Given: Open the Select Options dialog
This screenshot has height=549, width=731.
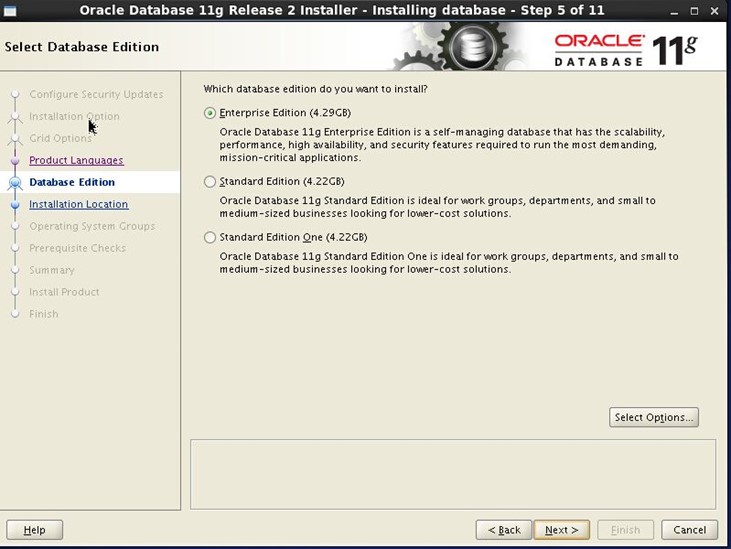Looking at the screenshot, I should (x=653, y=417).
